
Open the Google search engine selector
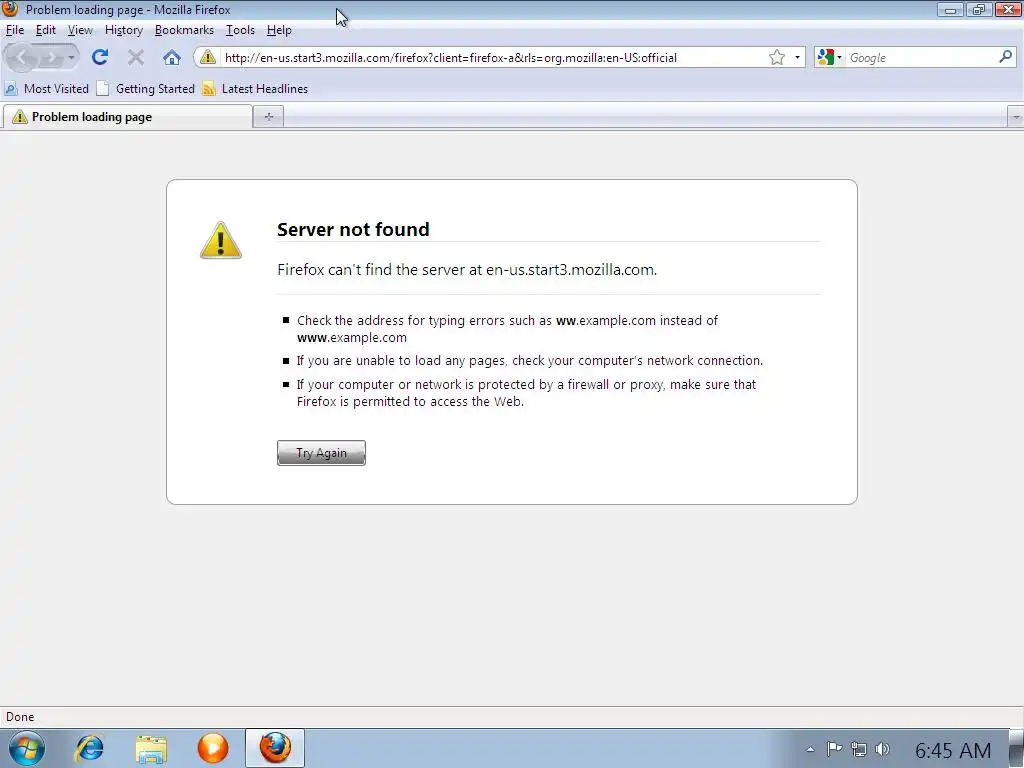tap(829, 57)
